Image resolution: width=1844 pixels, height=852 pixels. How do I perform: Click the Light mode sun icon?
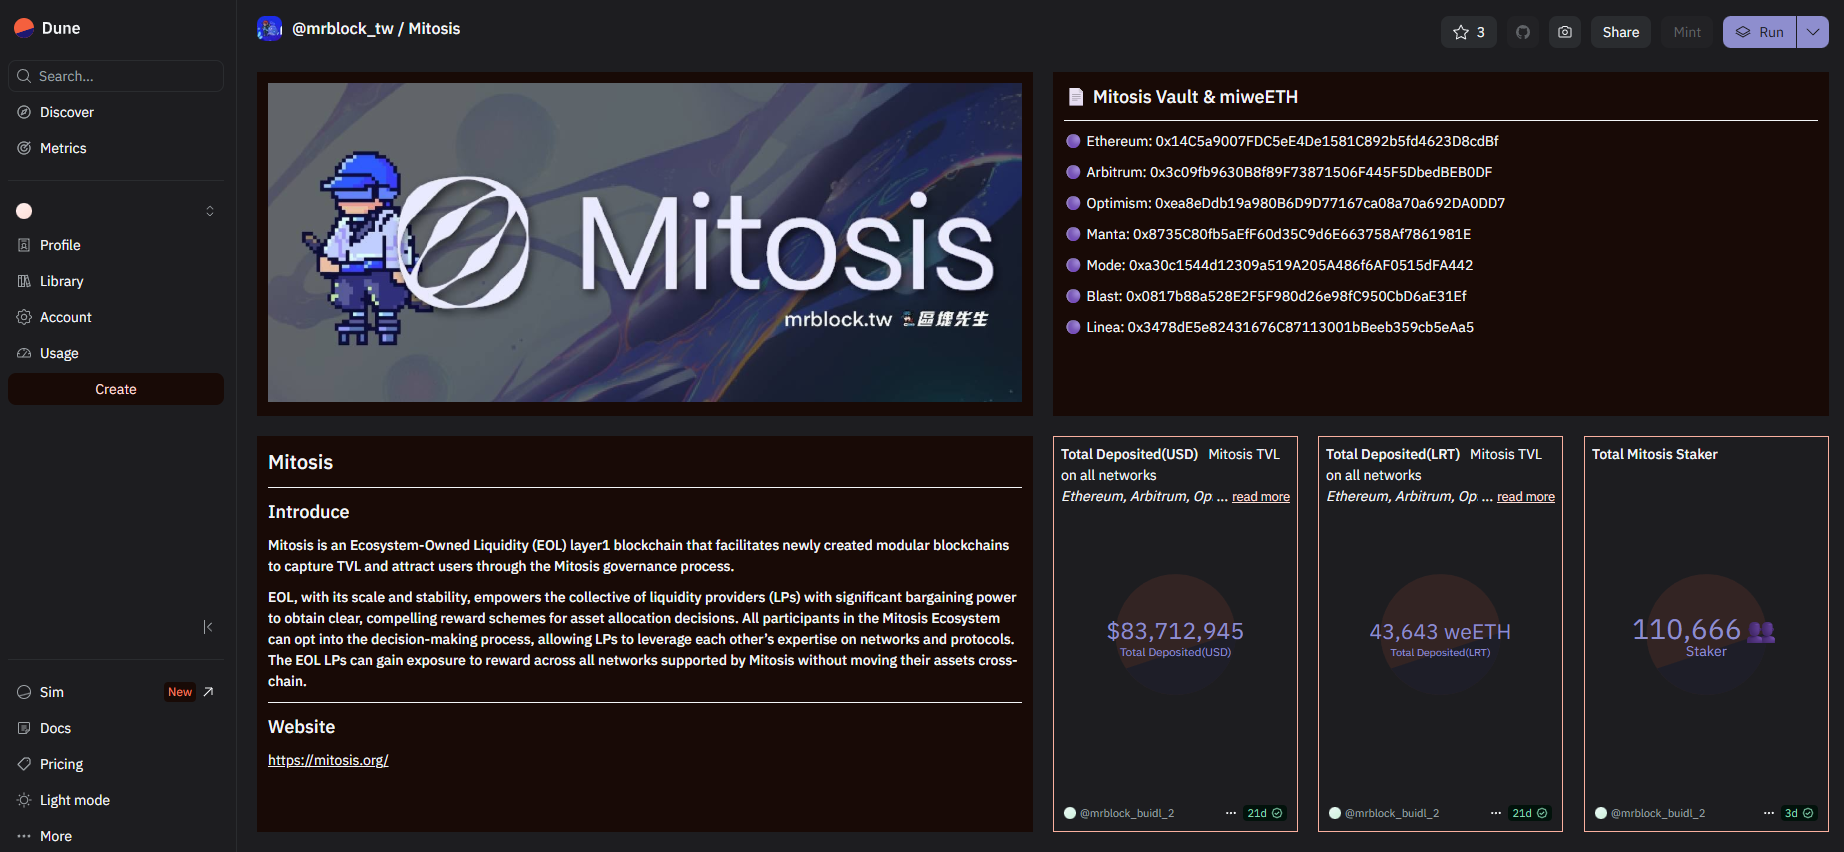pyautogui.click(x=24, y=800)
